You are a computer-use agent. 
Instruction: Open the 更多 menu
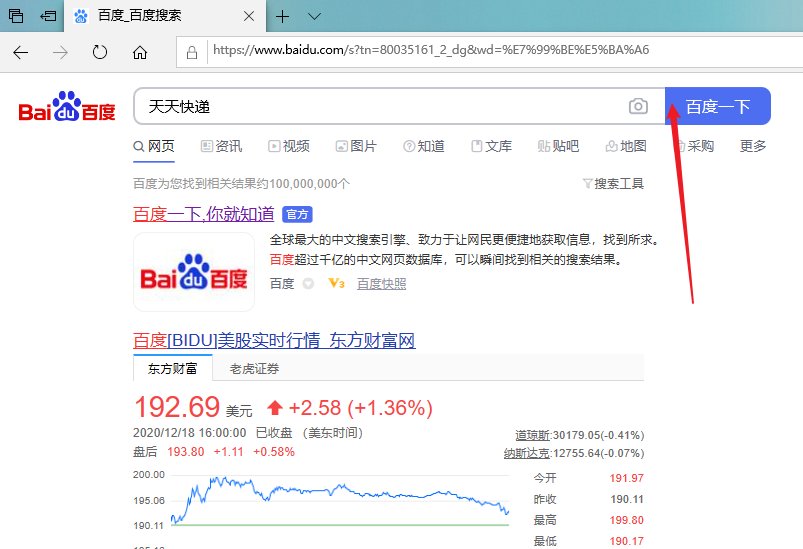(753, 146)
